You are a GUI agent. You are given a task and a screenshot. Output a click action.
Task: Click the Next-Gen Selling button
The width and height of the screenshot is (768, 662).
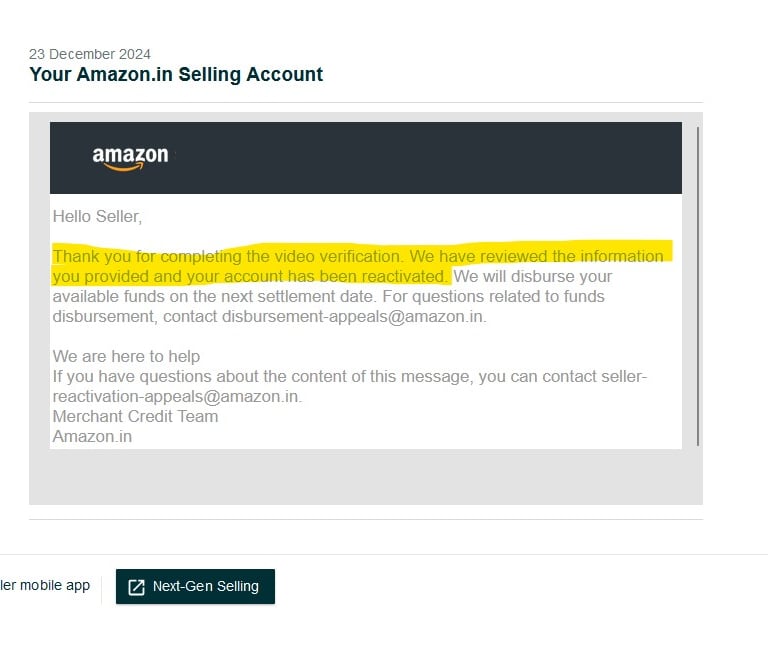tap(195, 586)
